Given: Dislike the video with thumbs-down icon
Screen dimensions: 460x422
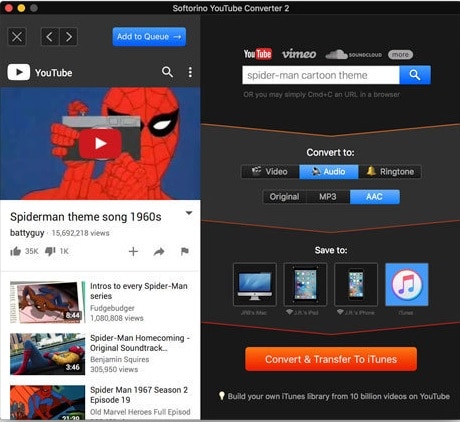Looking at the screenshot, I should pos(50,251).
